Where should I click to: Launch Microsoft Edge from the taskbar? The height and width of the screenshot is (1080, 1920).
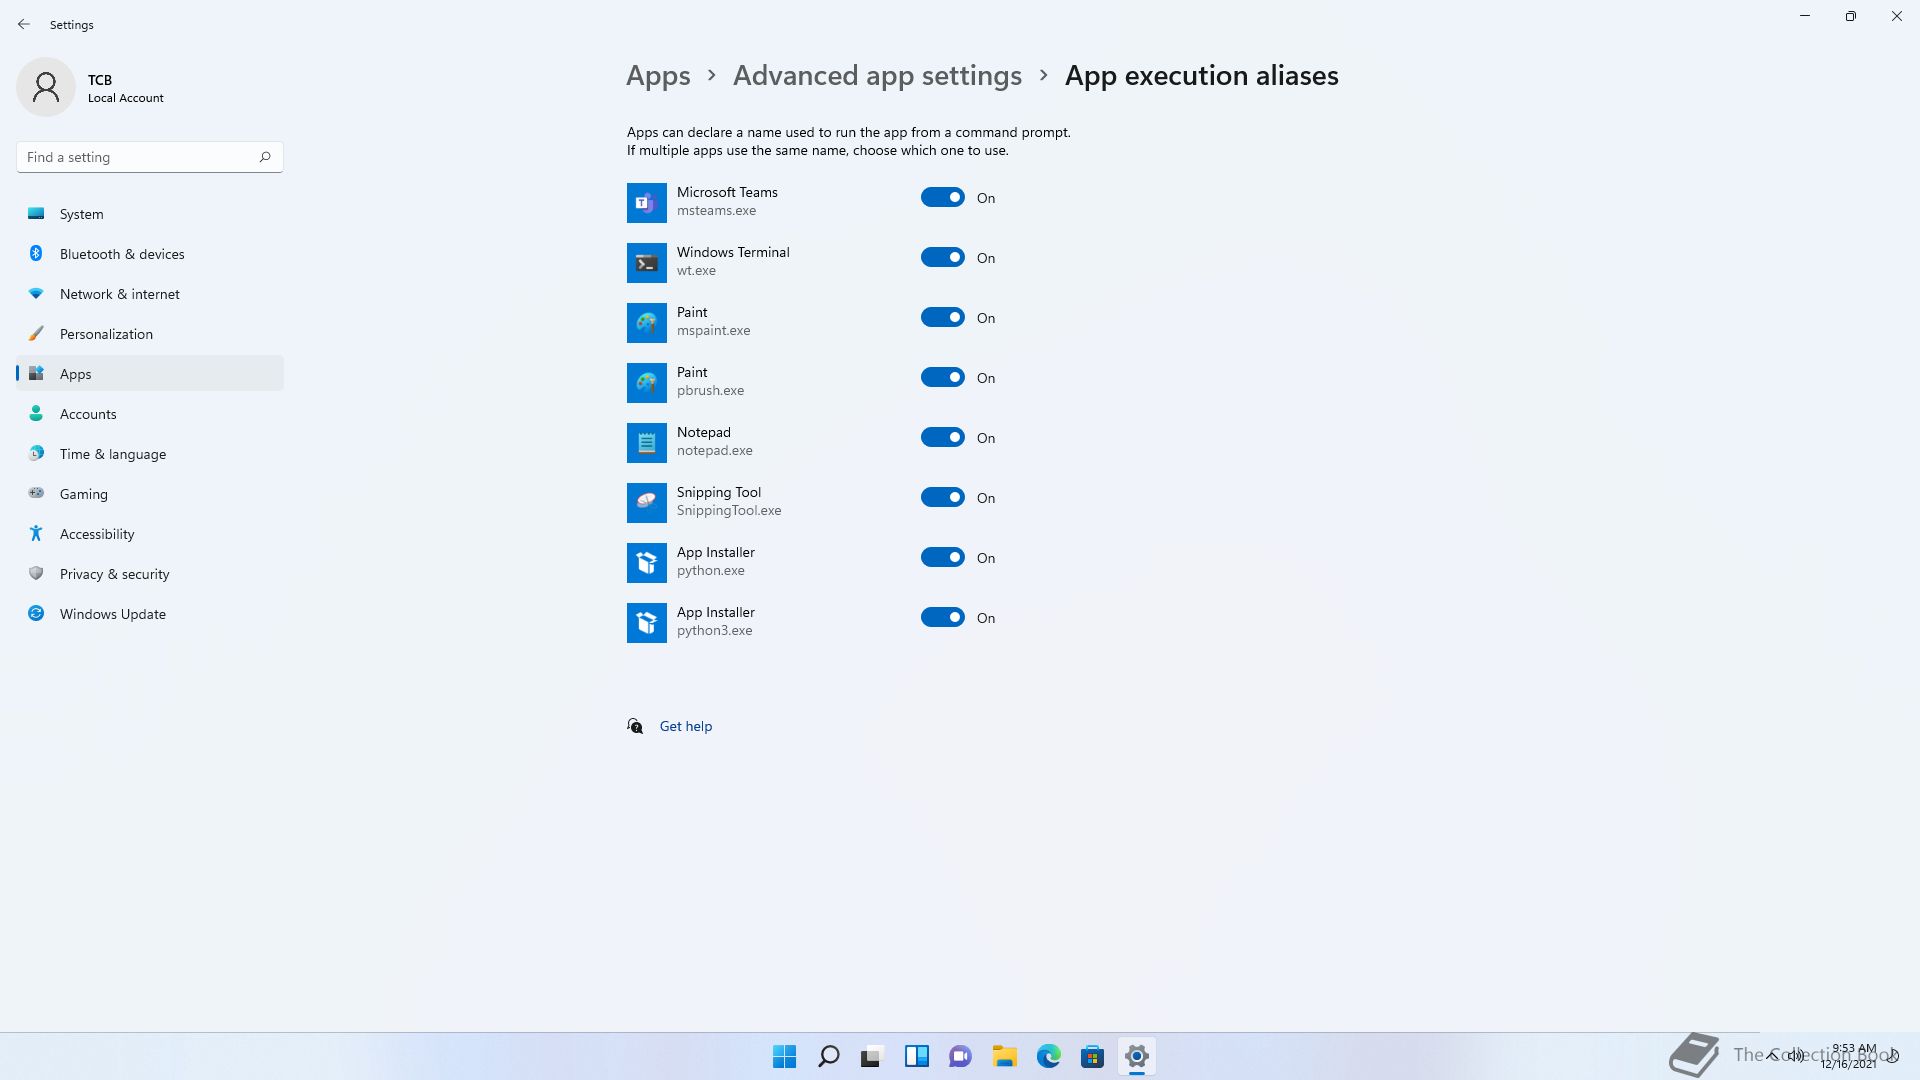click(1049, 1056)
